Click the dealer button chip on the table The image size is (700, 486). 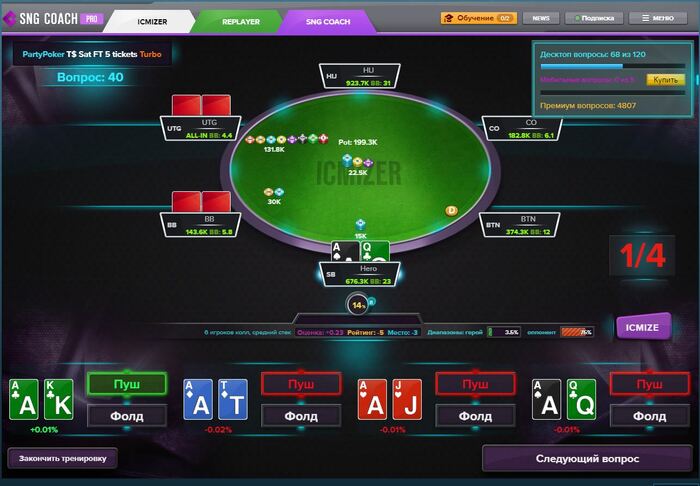pos(451,211)
